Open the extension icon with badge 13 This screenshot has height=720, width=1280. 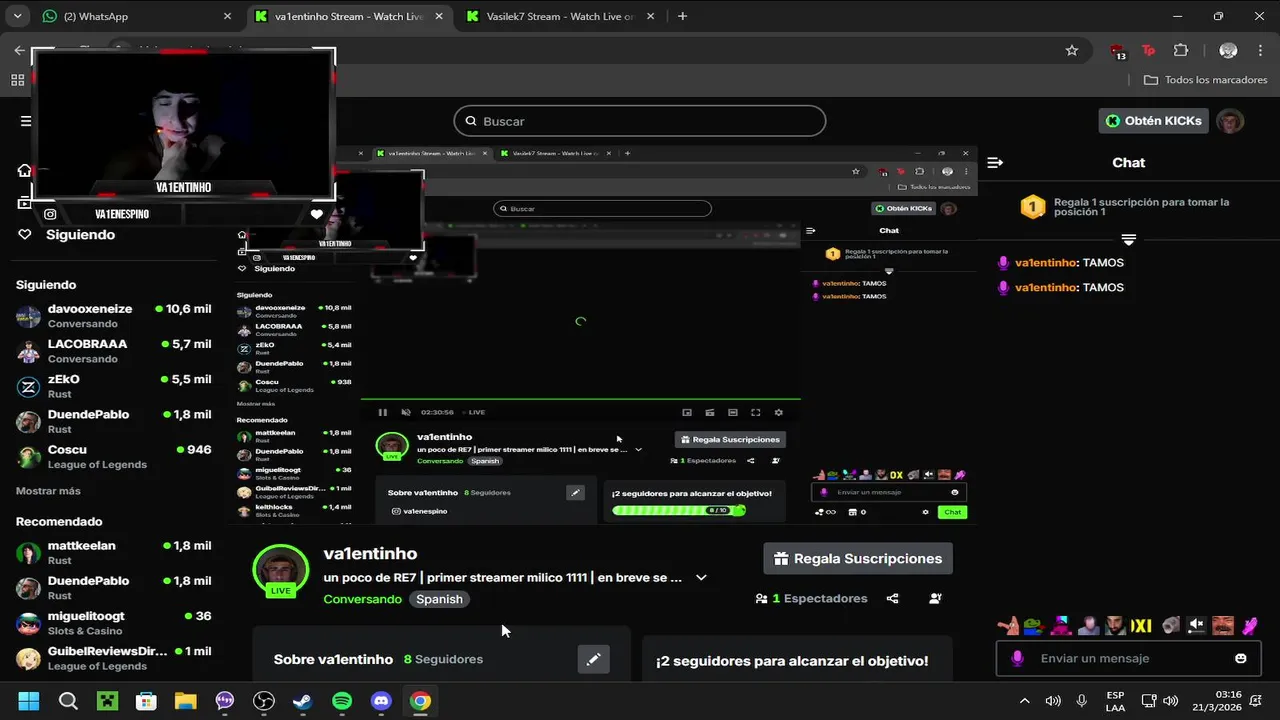(x=1118, y=51)
